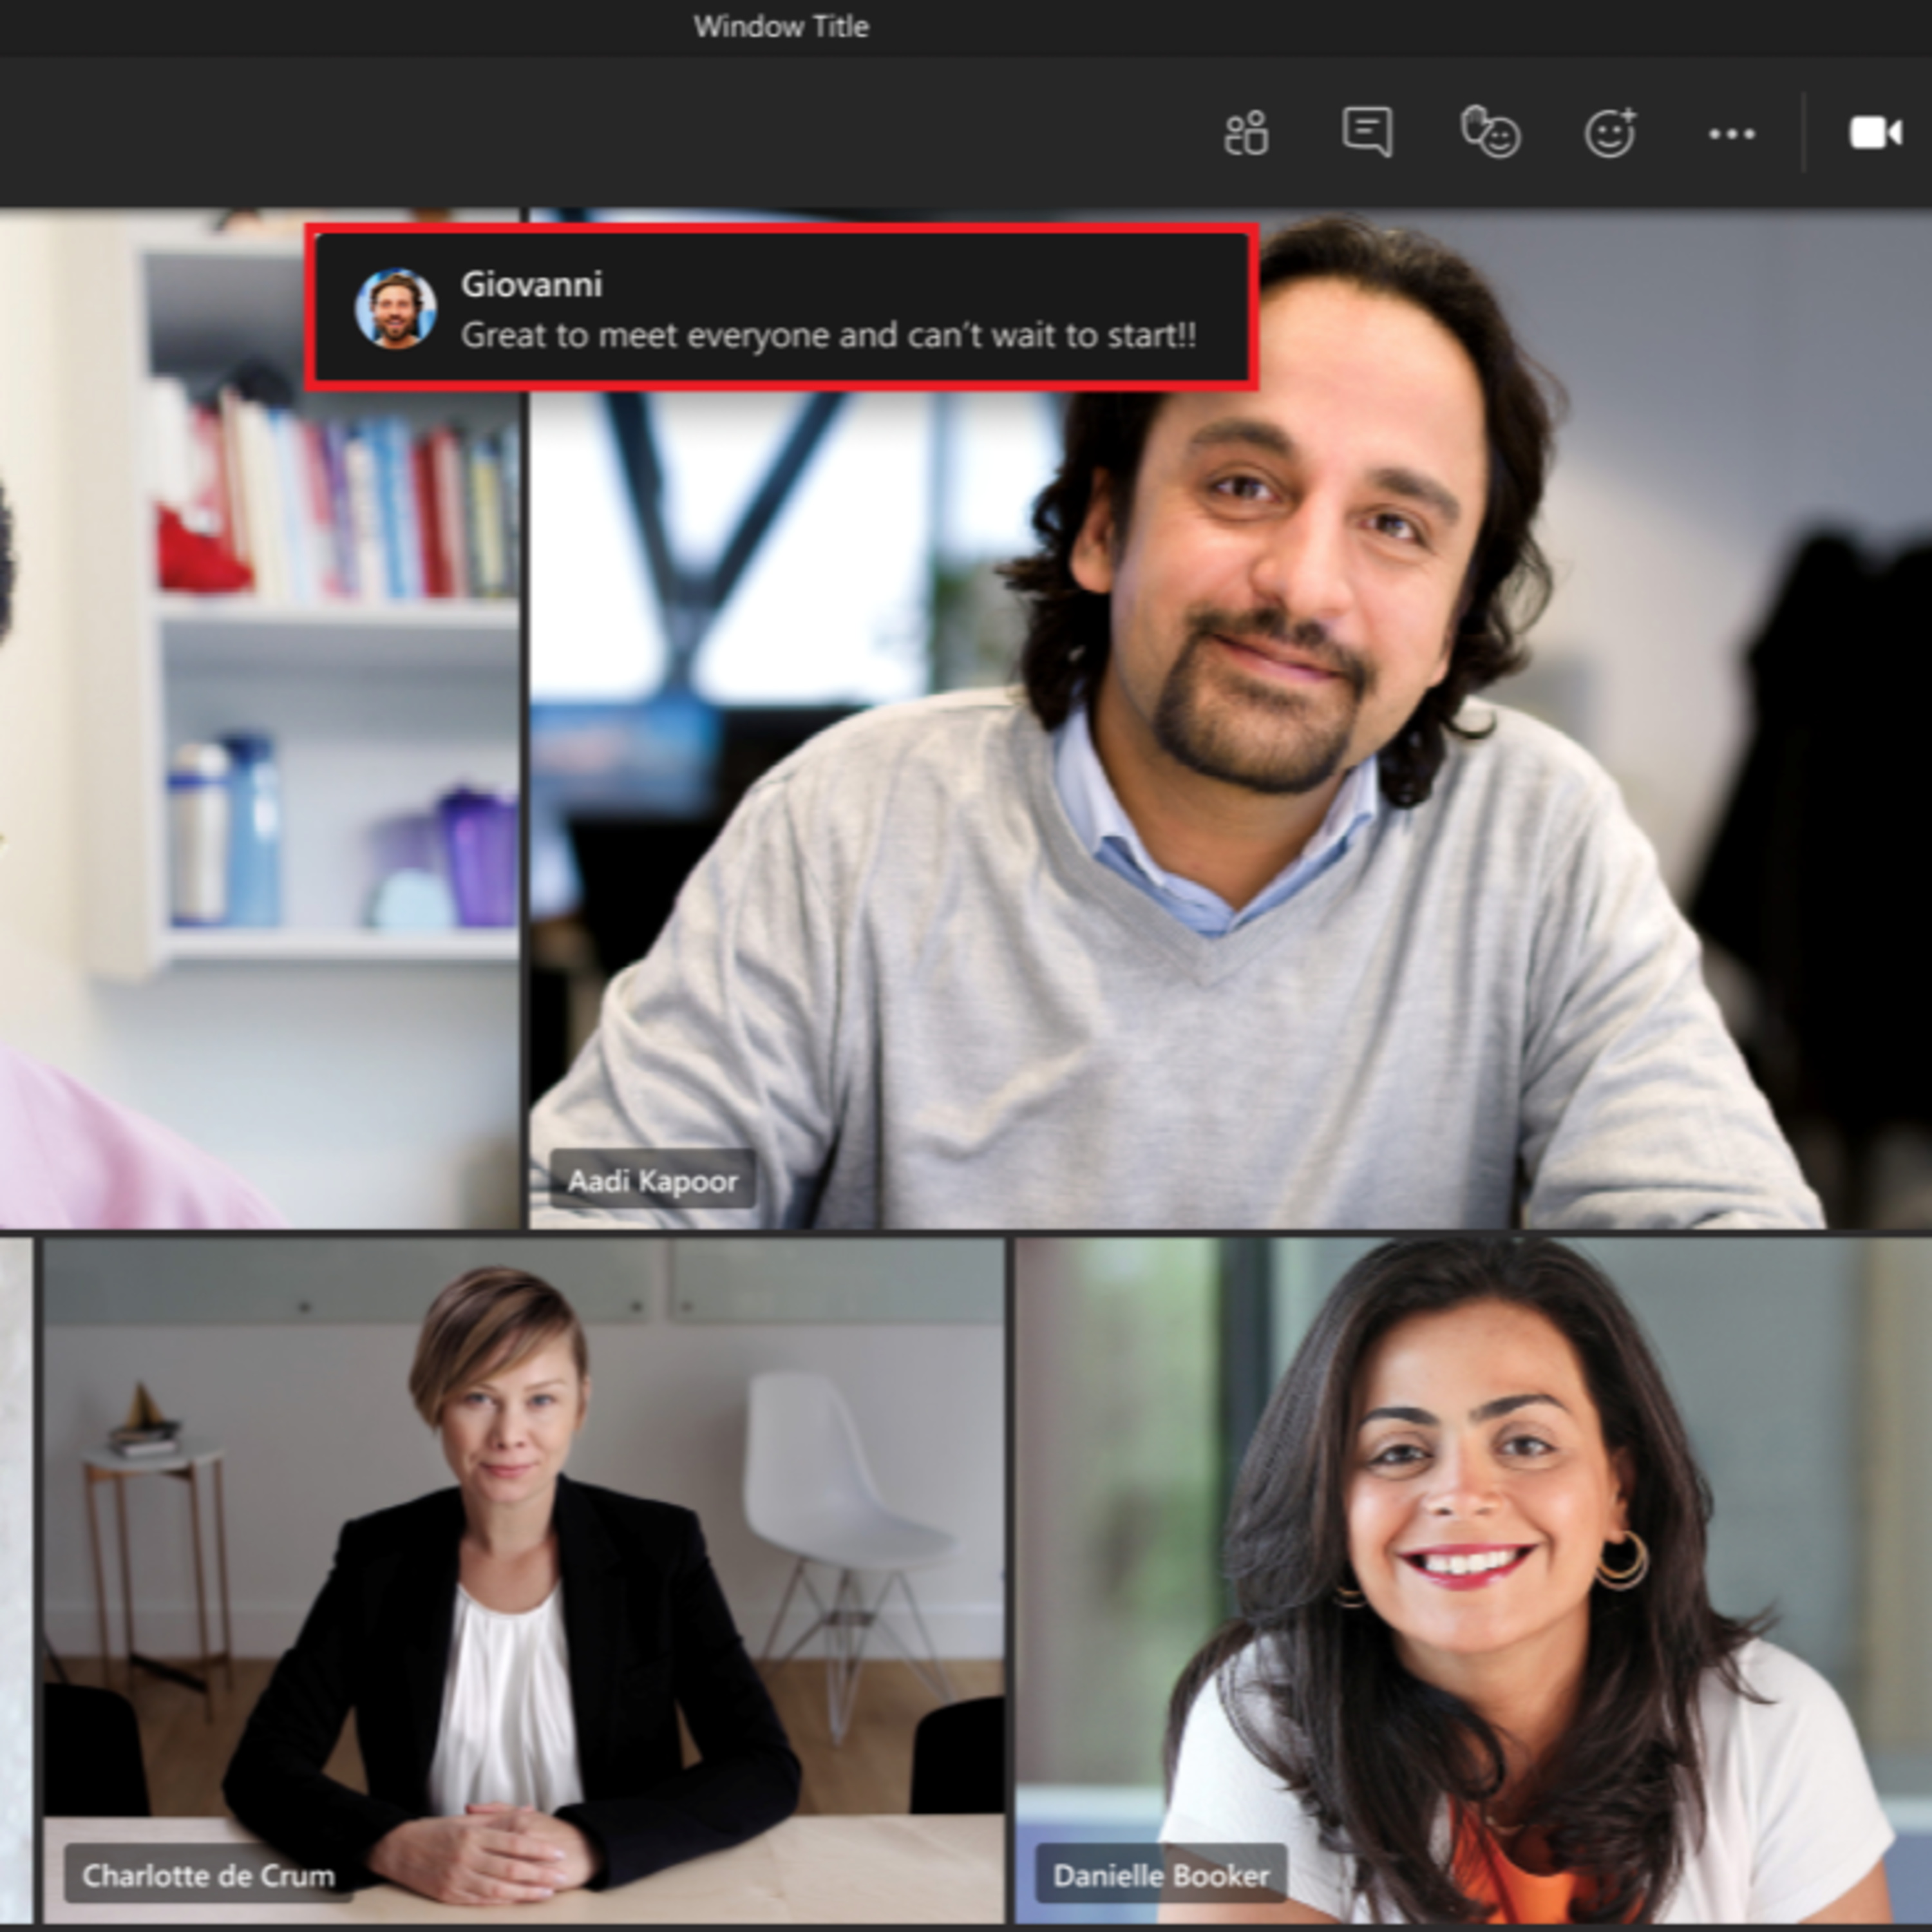Viewport: 1932px width, 1932px height.
Task: Click the raise hand reactions icon
Action: (1490, 132)
